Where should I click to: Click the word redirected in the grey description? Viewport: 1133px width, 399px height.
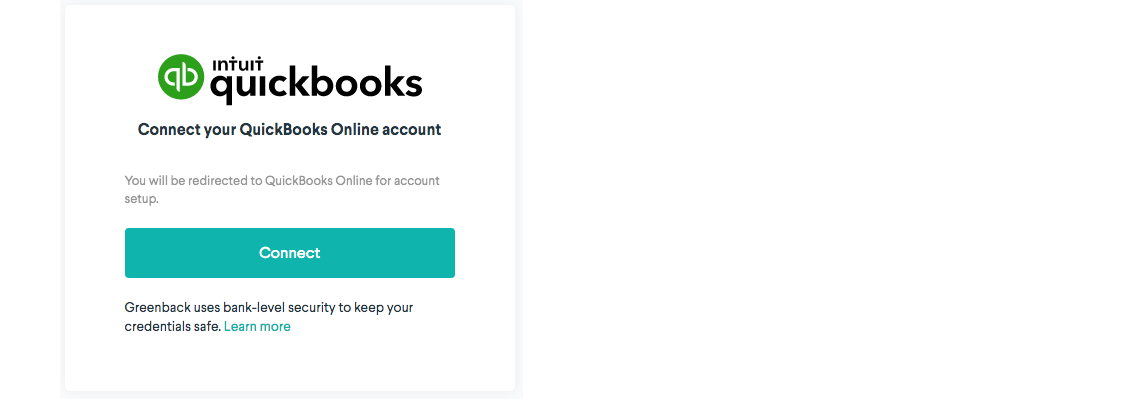219,181
